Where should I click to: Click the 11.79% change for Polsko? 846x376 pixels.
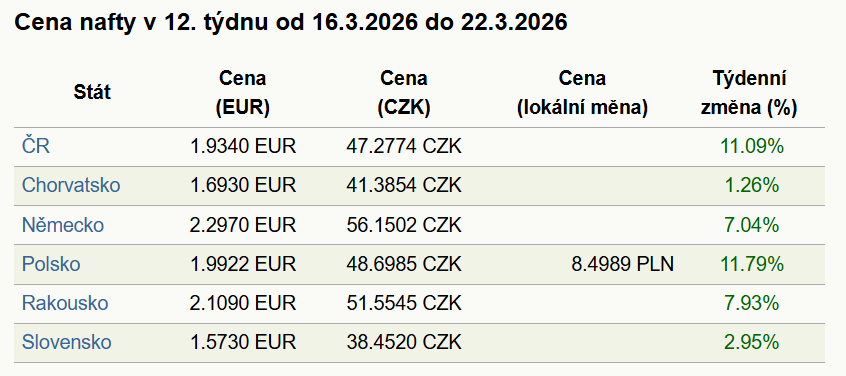click(x=752, y=264)
